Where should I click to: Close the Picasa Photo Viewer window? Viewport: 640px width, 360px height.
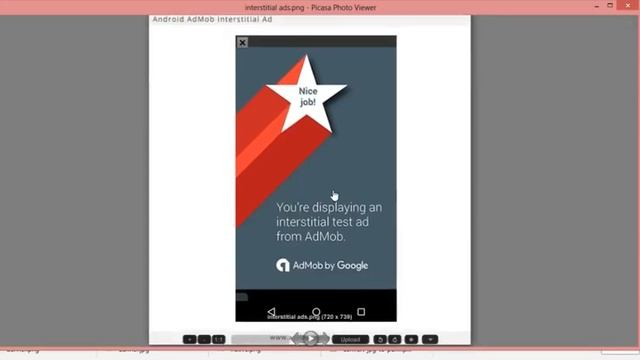(x=628, y=5)
